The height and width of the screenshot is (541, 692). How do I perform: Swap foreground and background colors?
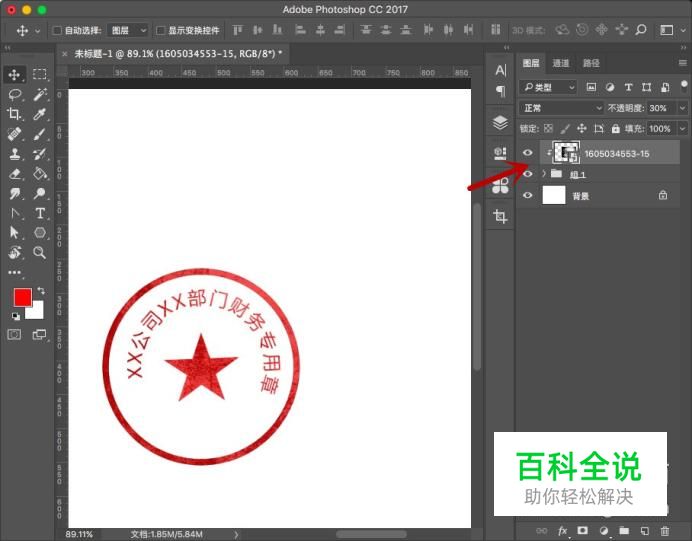(41, 290)
